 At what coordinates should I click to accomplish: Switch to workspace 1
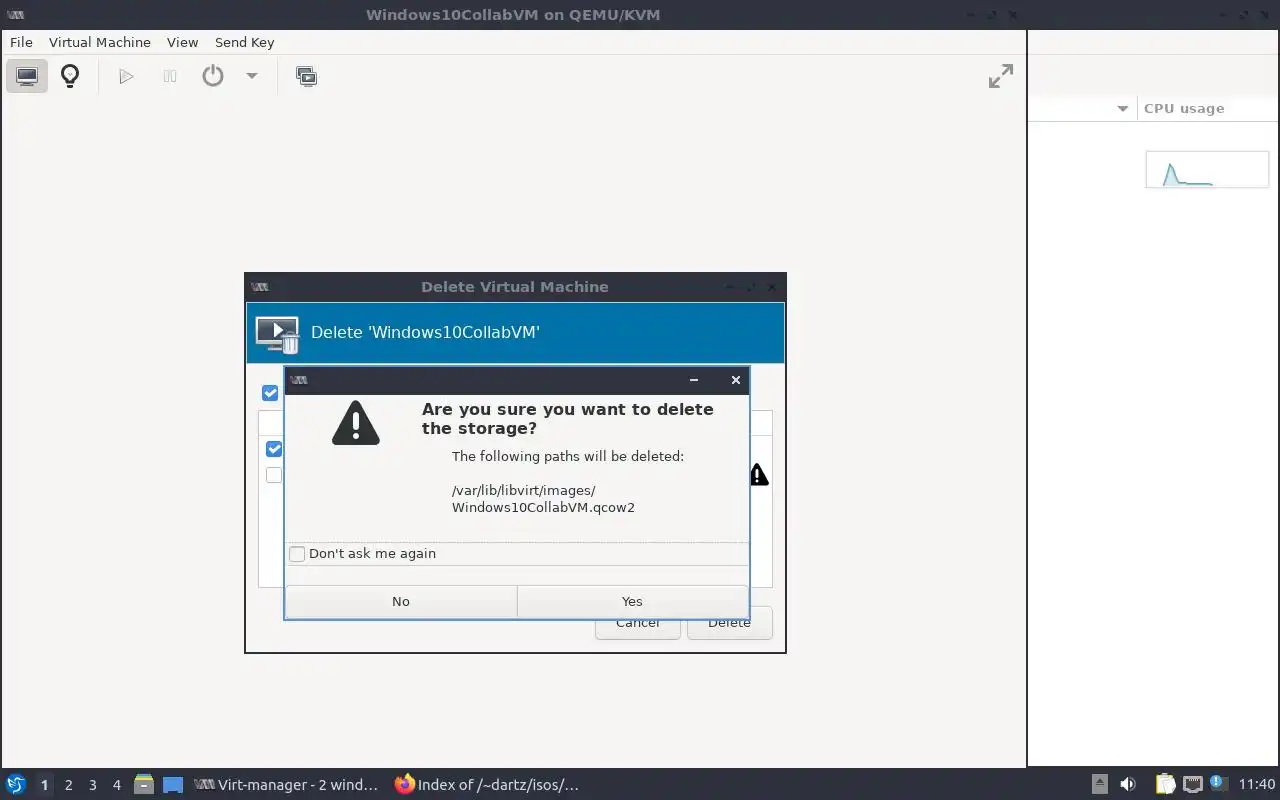coord(44,785)
